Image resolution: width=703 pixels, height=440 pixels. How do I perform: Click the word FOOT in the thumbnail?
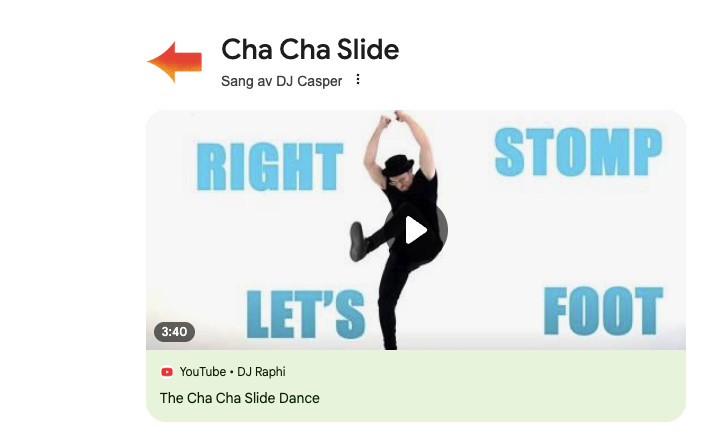603,311
